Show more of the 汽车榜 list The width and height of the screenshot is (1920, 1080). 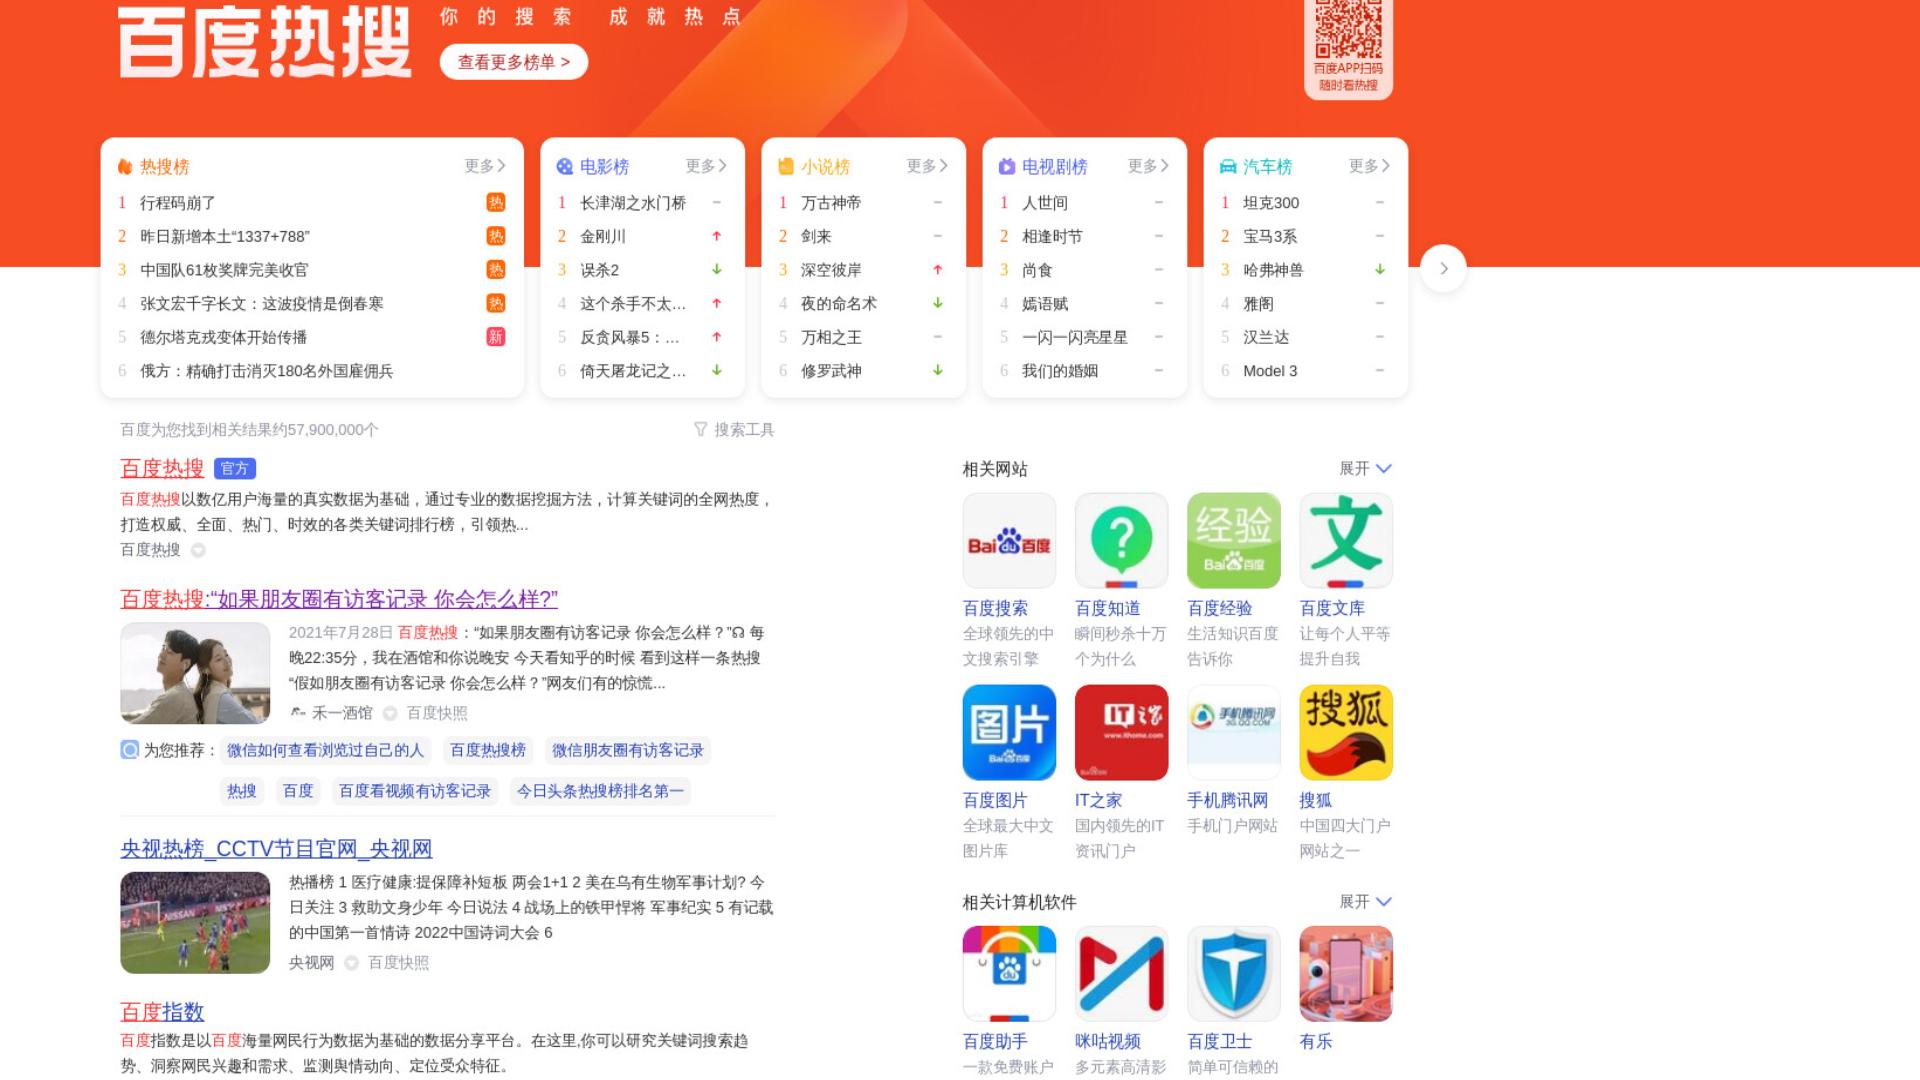coord(1369,166)
